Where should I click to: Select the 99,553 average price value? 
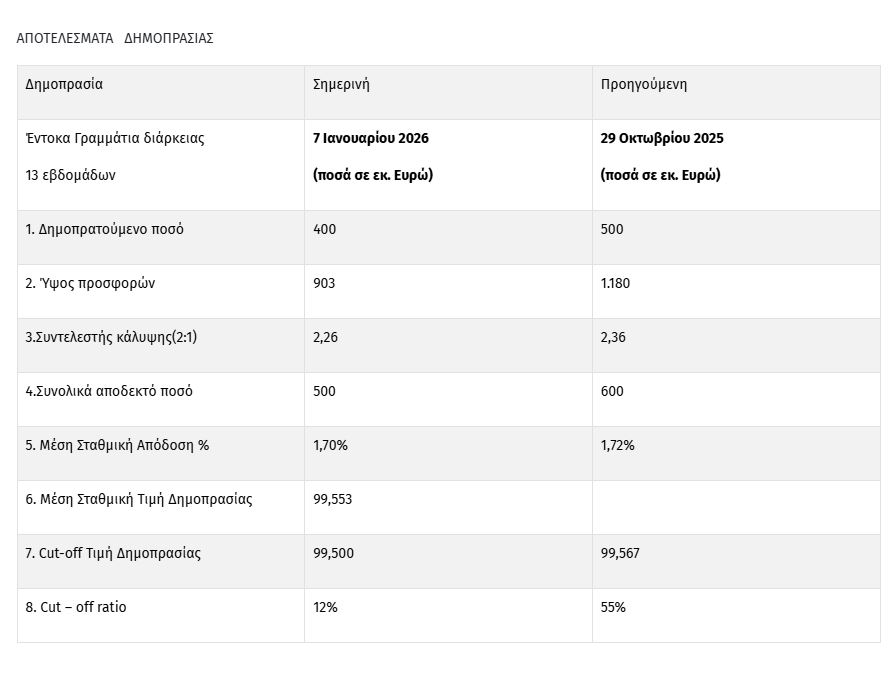tap(332, 499)
